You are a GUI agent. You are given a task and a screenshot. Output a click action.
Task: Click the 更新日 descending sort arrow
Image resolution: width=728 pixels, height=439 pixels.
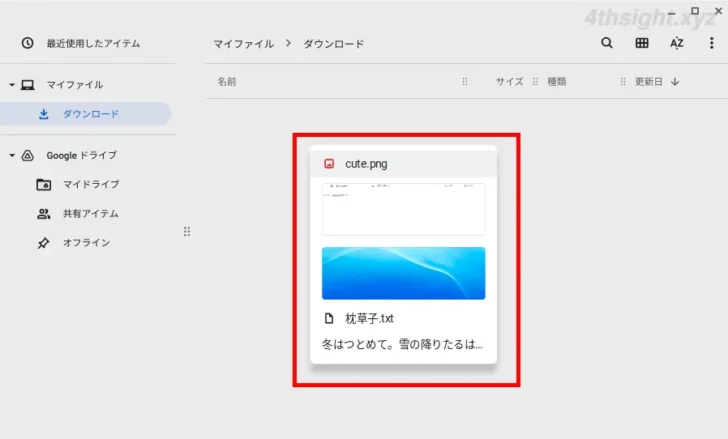[x=675, y=82]
